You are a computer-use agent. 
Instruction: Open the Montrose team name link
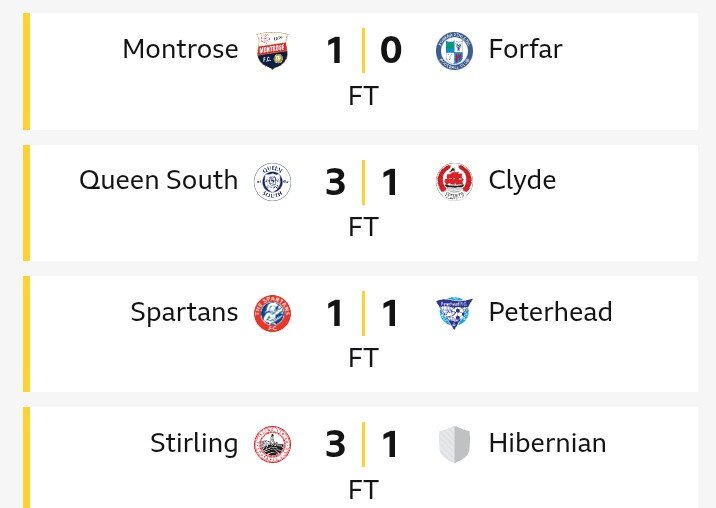[180, 49]
